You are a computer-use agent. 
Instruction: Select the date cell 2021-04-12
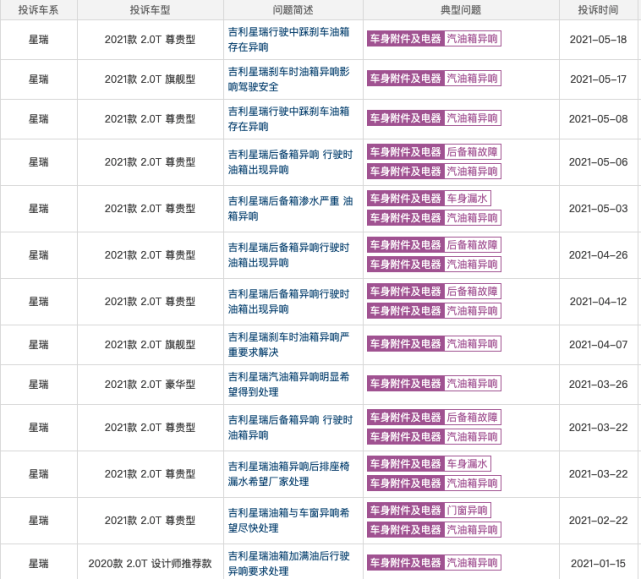coord(598,302)
